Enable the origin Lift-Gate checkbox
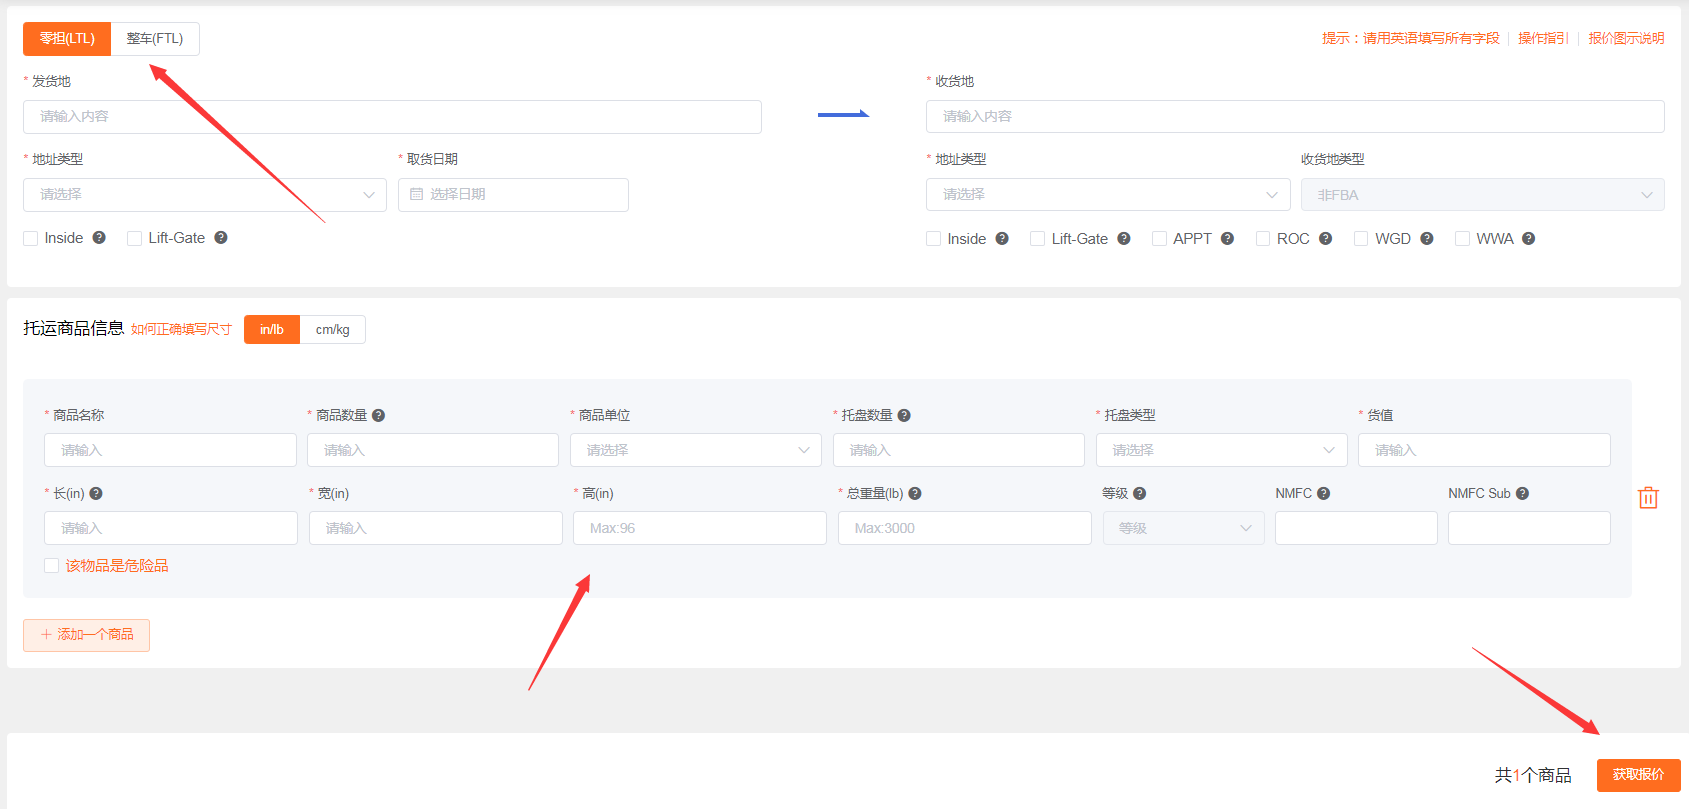Viewport: 1689px width, 809px height. [134, 238]
